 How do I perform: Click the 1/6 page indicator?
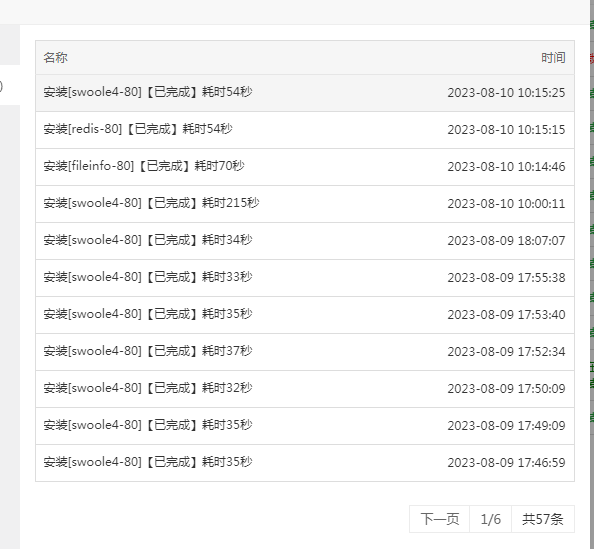[x=491, y=519]
